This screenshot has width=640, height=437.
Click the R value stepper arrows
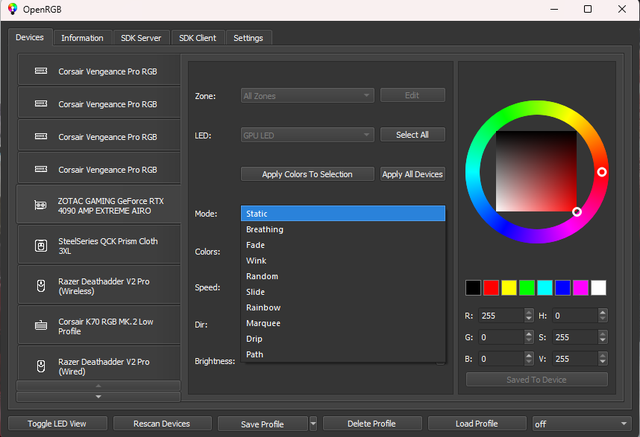(529, 315)
